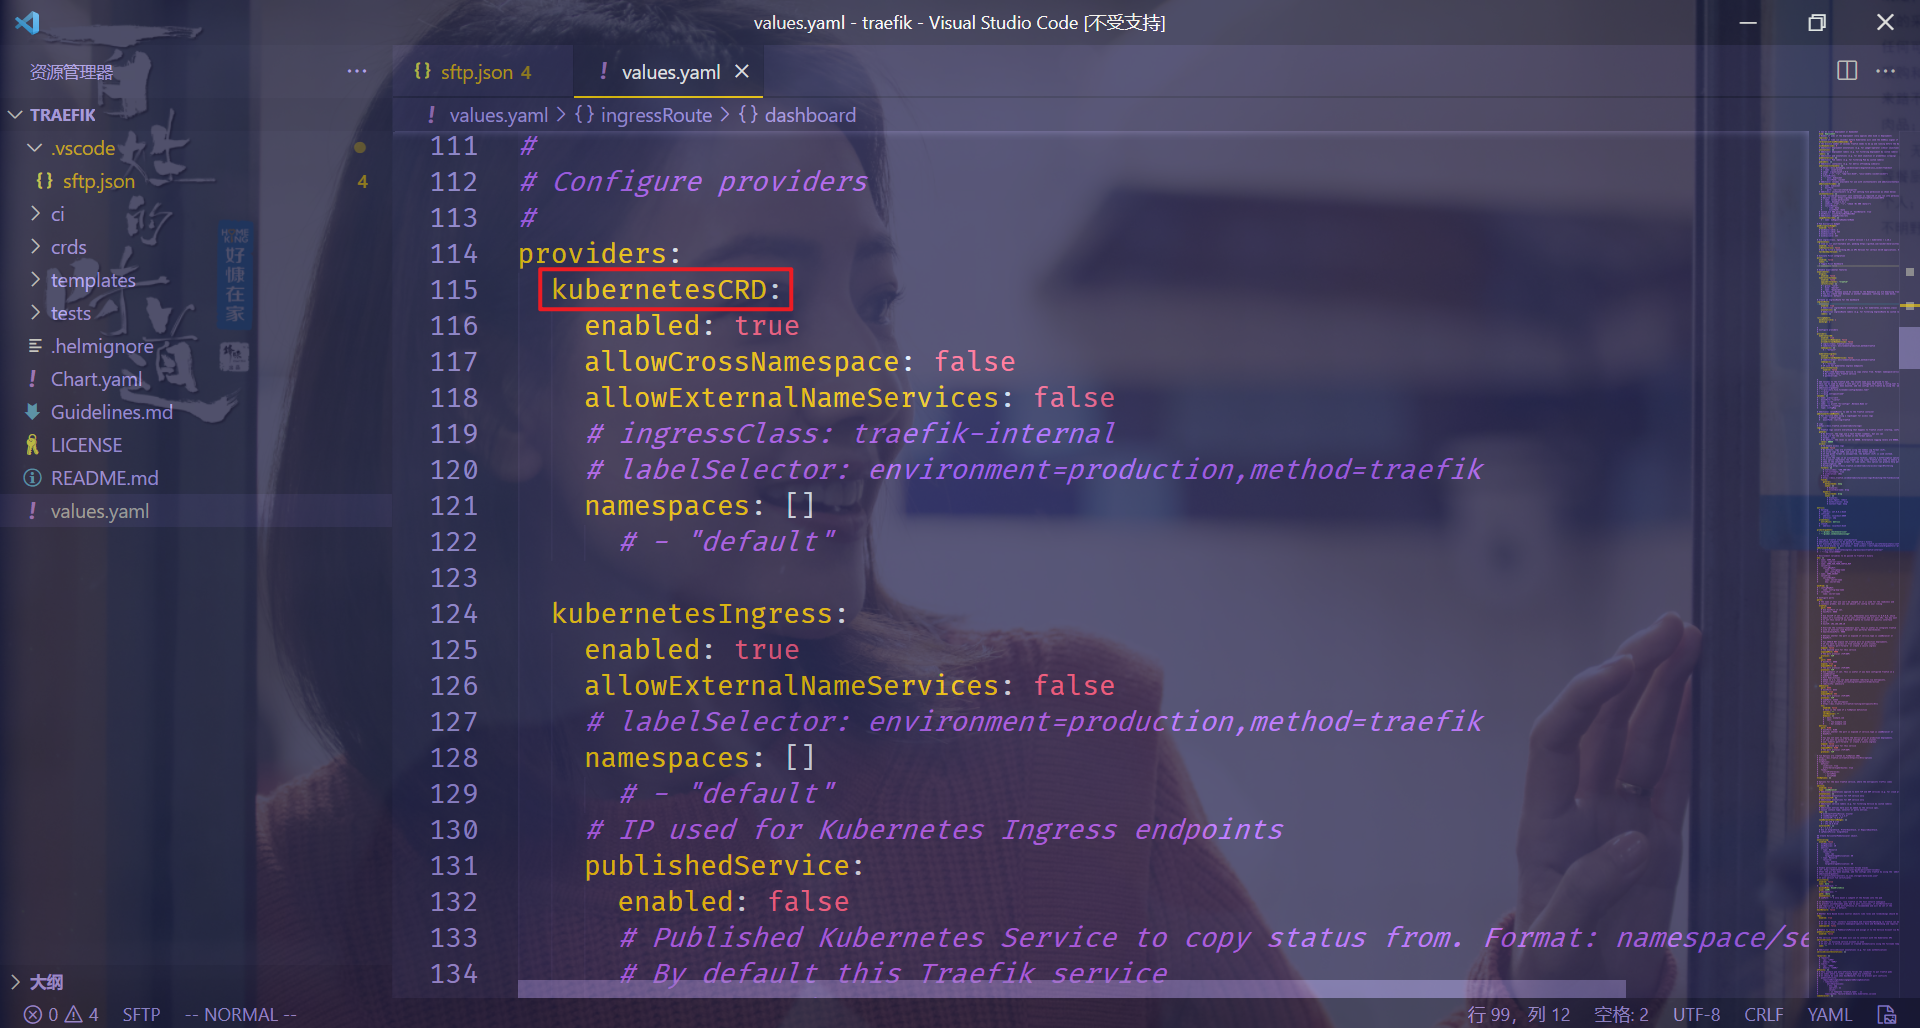Screen dimensions: 1920x1028
Task: Split the editor to the right
Action: pos(1847,71)
